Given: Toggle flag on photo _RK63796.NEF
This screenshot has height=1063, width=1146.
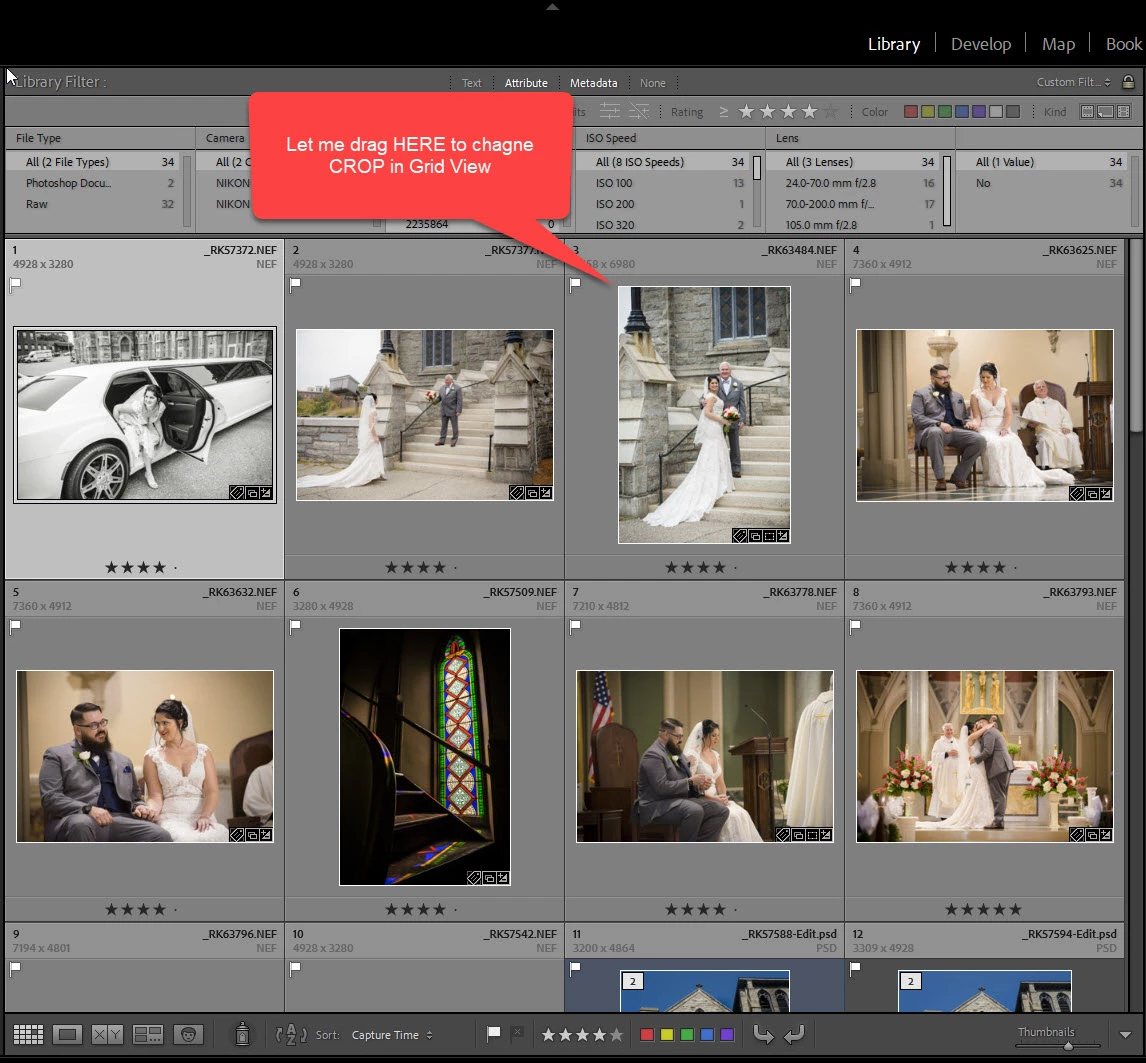Looking at the screenshot, I should click(15, 969).
